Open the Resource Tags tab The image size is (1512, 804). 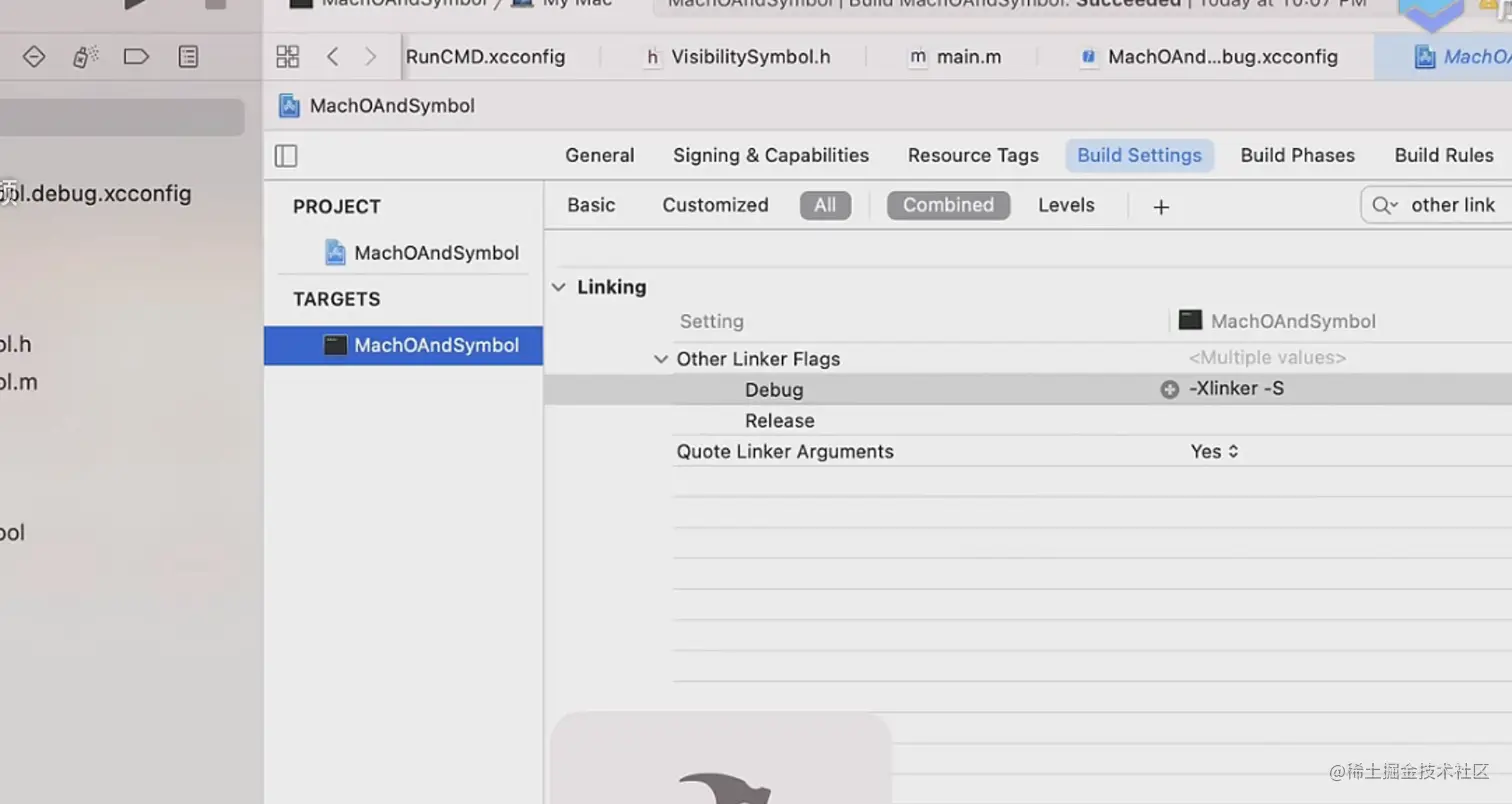tap(973, 155)
